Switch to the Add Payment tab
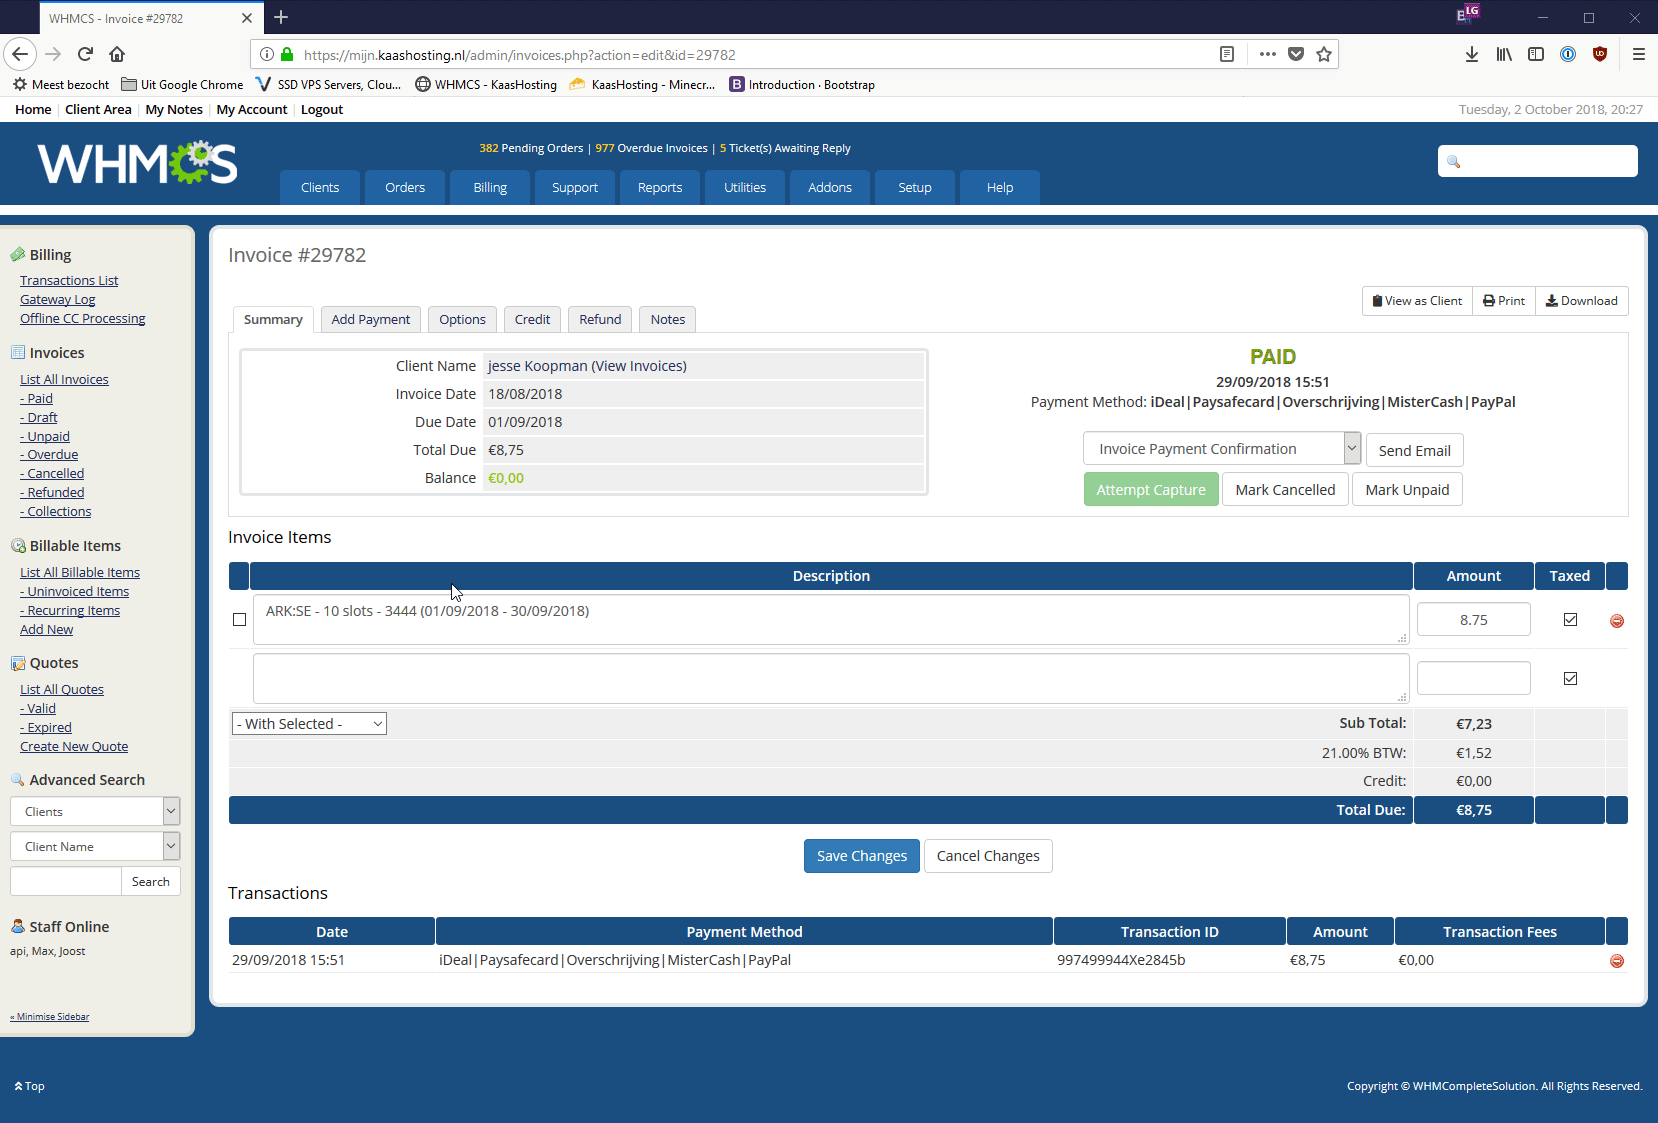Screen dimensions: 1658x1123 pyautogui.click(x=370, y=320)
